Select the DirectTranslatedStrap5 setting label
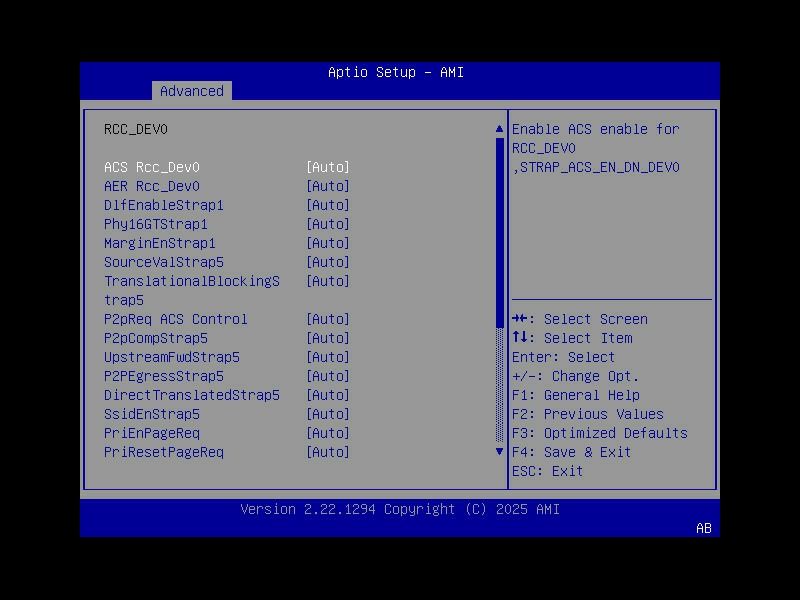Viewport: 800px width, 600px height. click(192, 395)
